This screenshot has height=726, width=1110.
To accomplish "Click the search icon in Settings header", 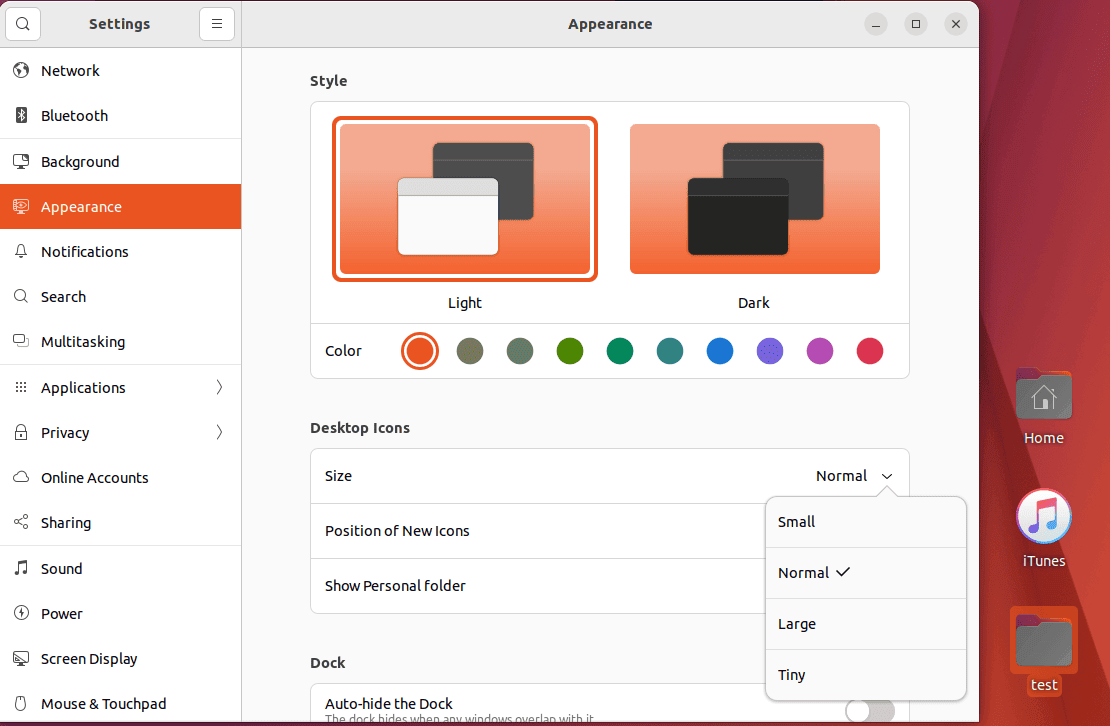I will [x=23, y=24].
